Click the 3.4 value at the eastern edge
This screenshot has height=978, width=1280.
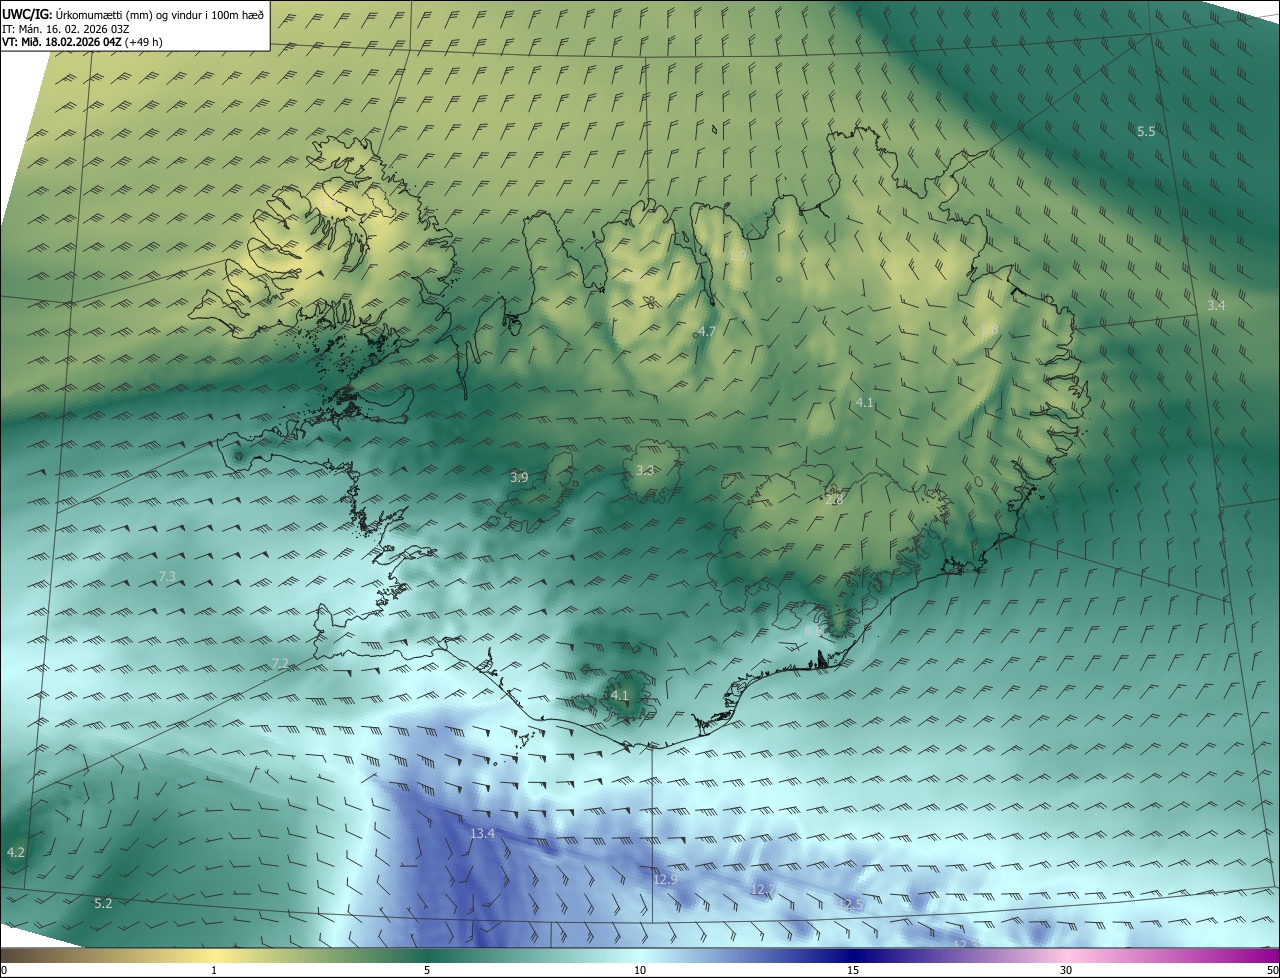pyautogui.click(x=1216, y=305)
